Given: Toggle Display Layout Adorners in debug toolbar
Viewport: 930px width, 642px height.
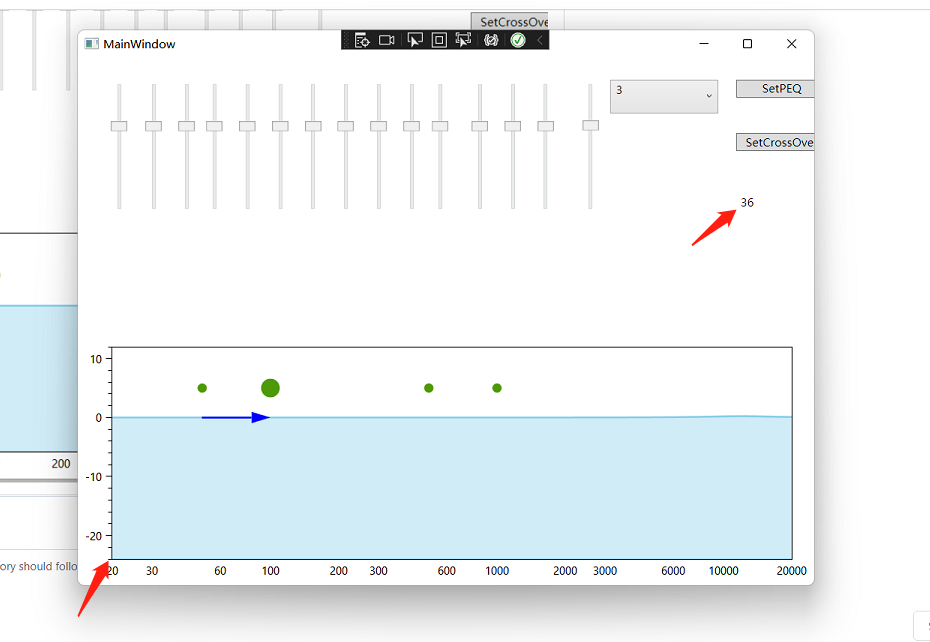Looking at the screenshot, I should [439, 40].
